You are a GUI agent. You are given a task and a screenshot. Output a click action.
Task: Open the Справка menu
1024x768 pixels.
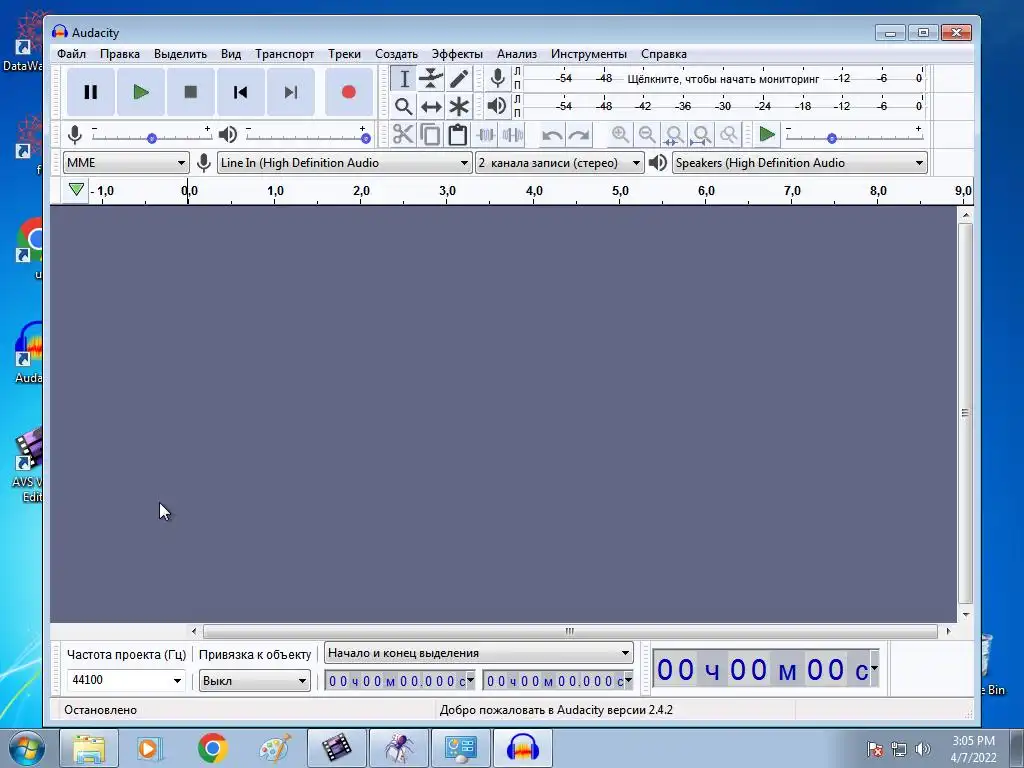click(664, 54)
